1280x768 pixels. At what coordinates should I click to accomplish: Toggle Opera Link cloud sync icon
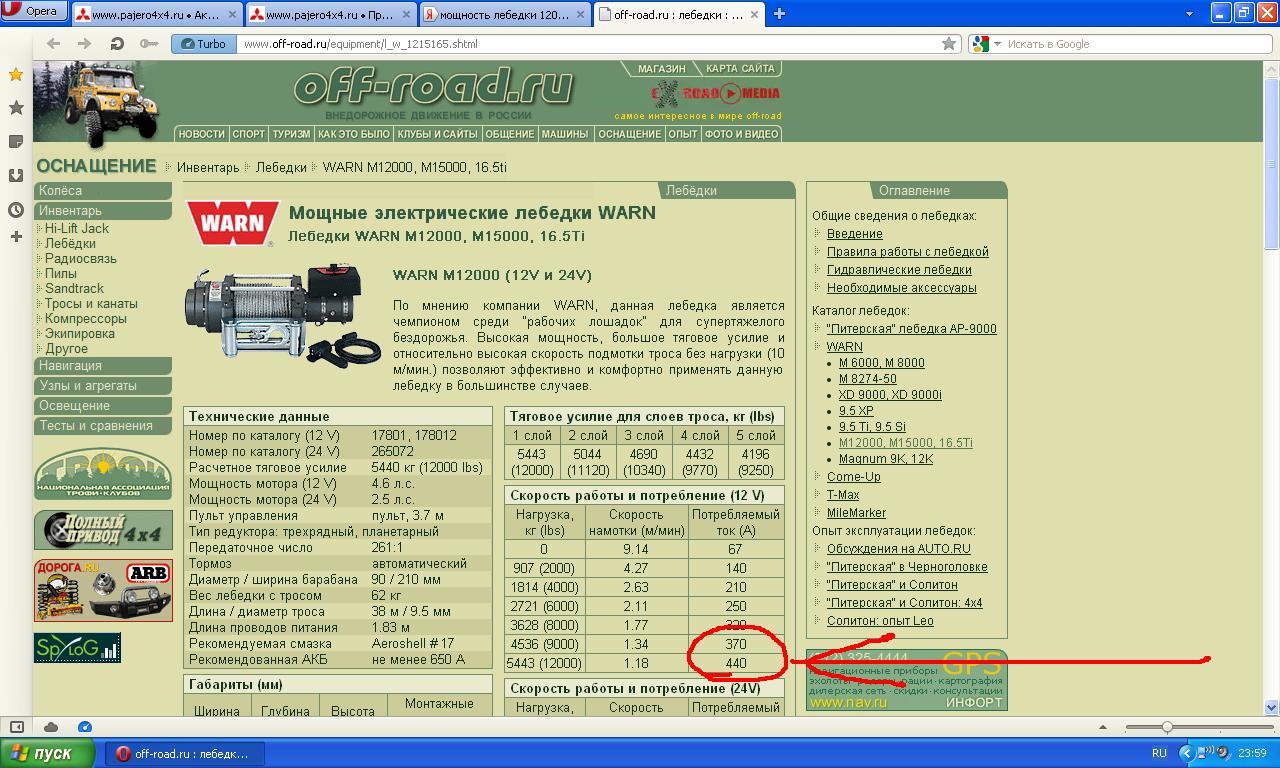click(51, 727)
